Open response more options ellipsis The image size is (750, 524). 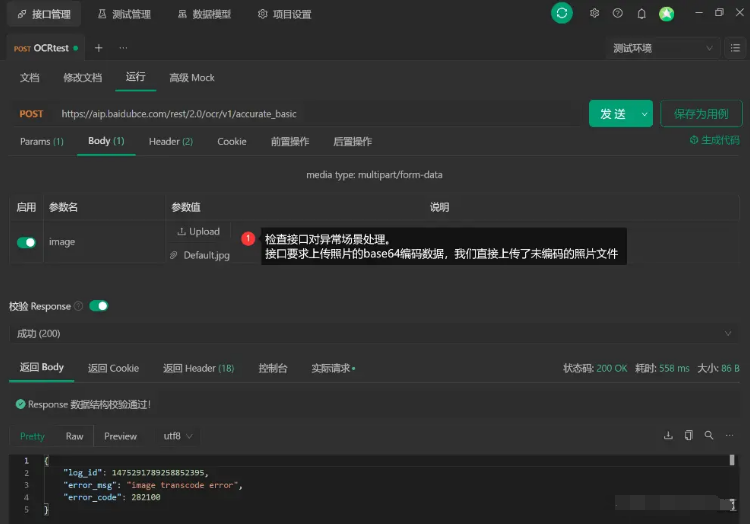(729, 435)
